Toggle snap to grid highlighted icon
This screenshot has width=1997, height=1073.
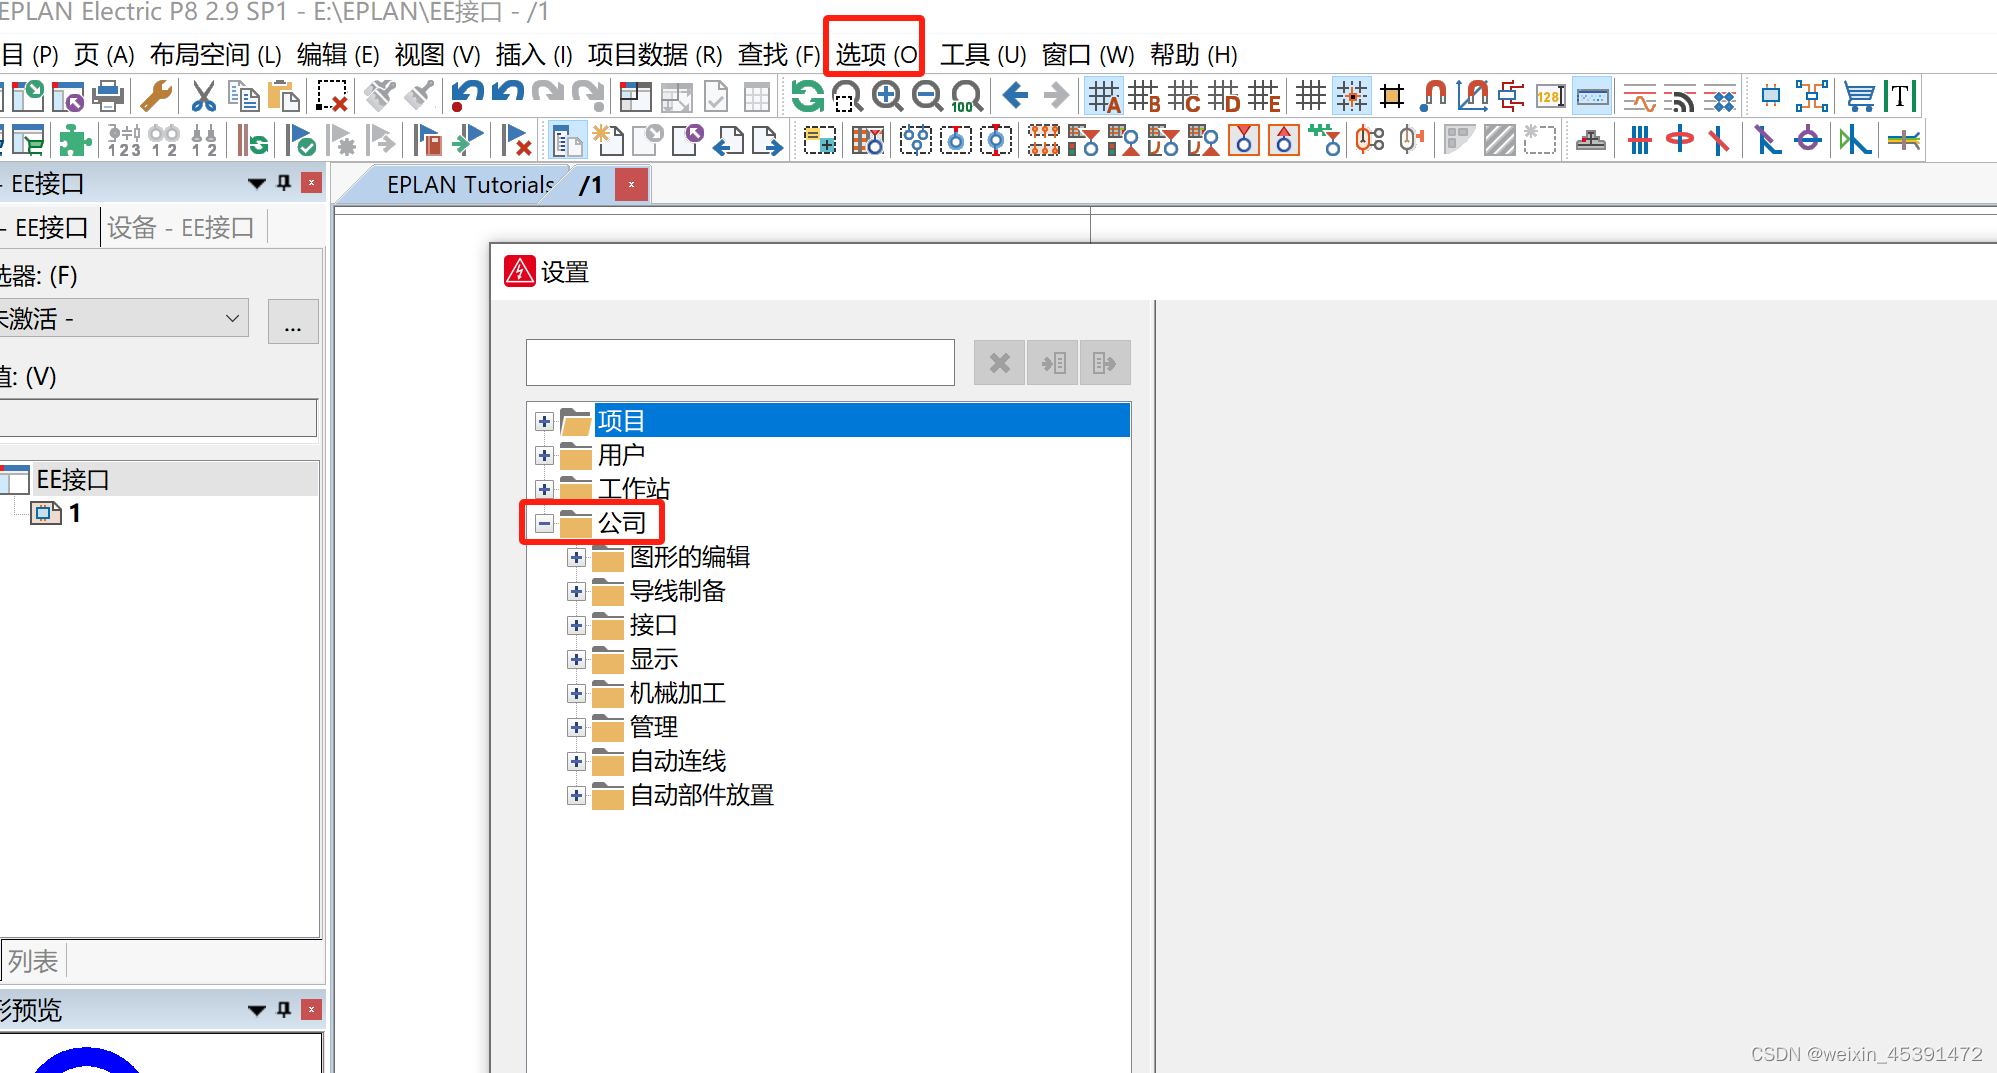(x=1351, y=97)
